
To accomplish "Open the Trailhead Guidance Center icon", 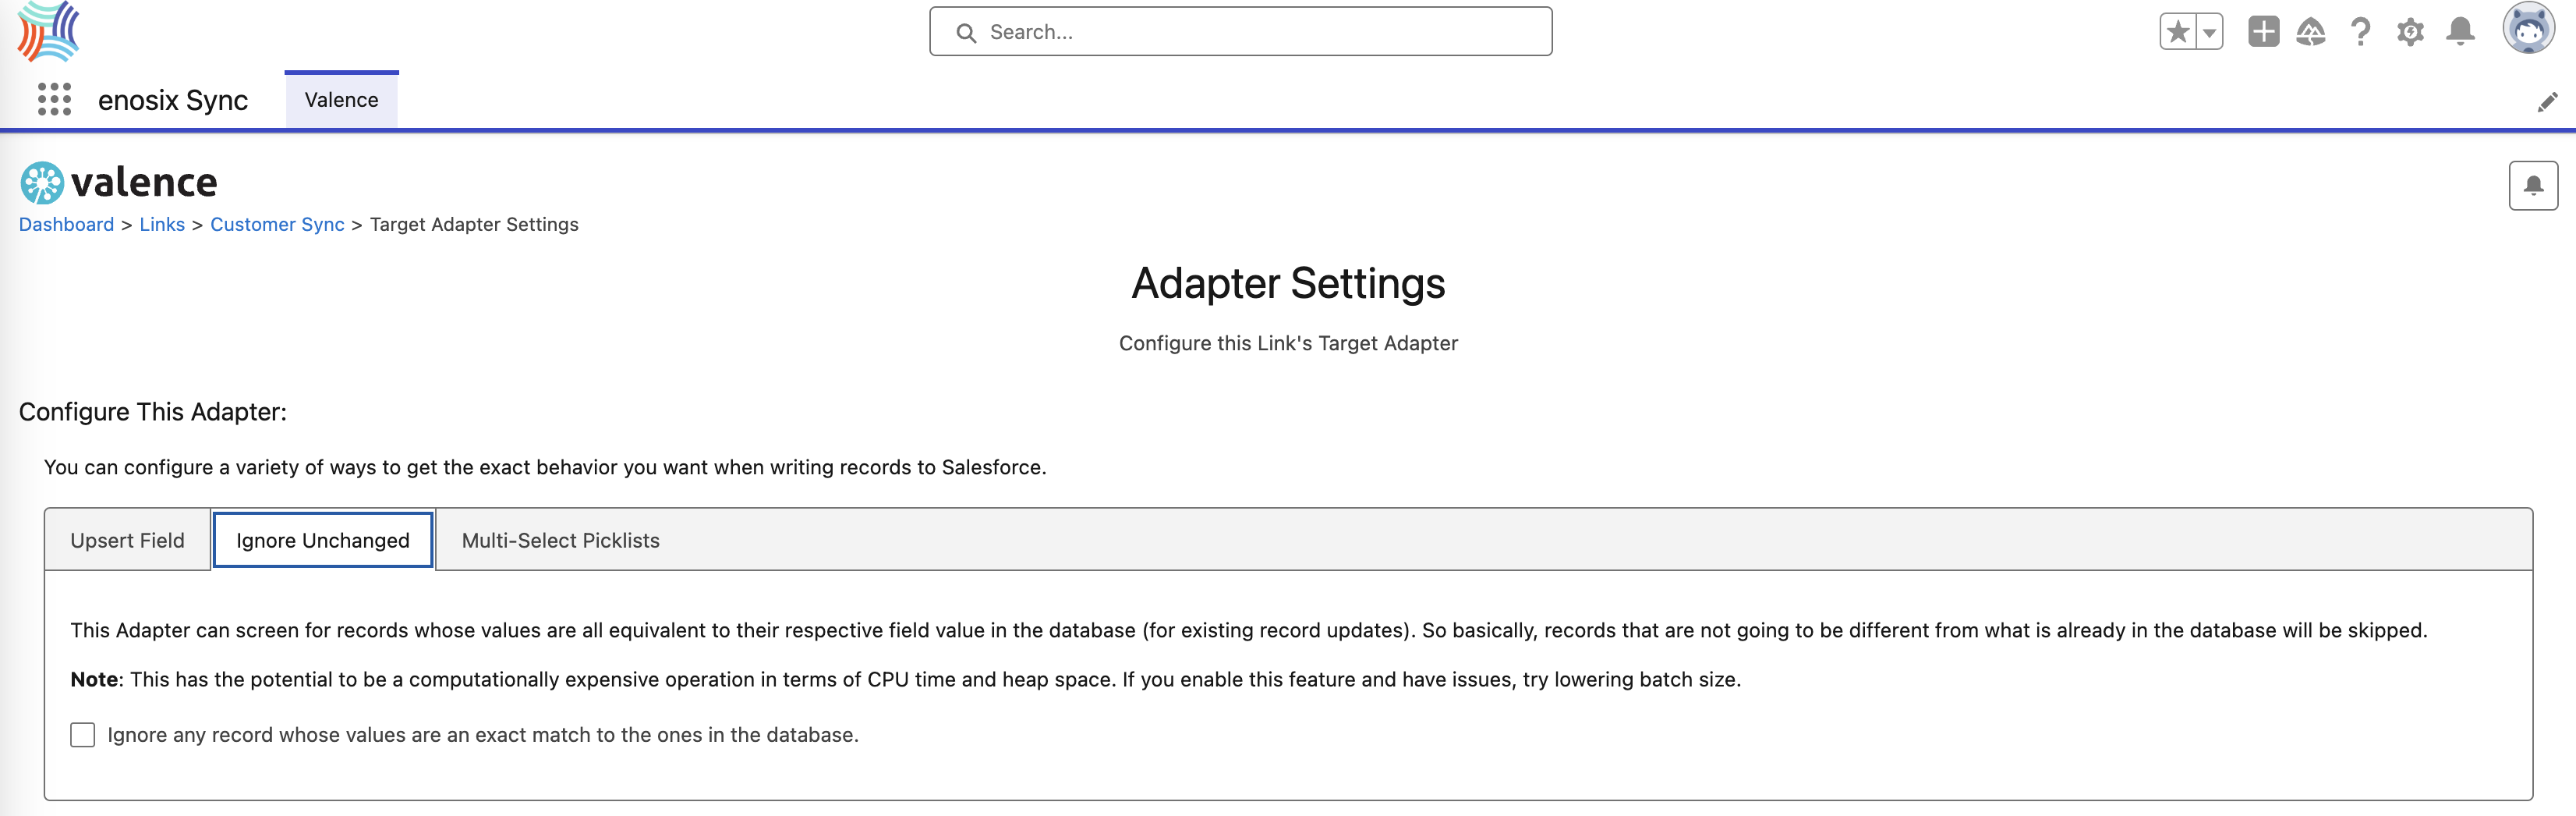I will pos(2310,32).
